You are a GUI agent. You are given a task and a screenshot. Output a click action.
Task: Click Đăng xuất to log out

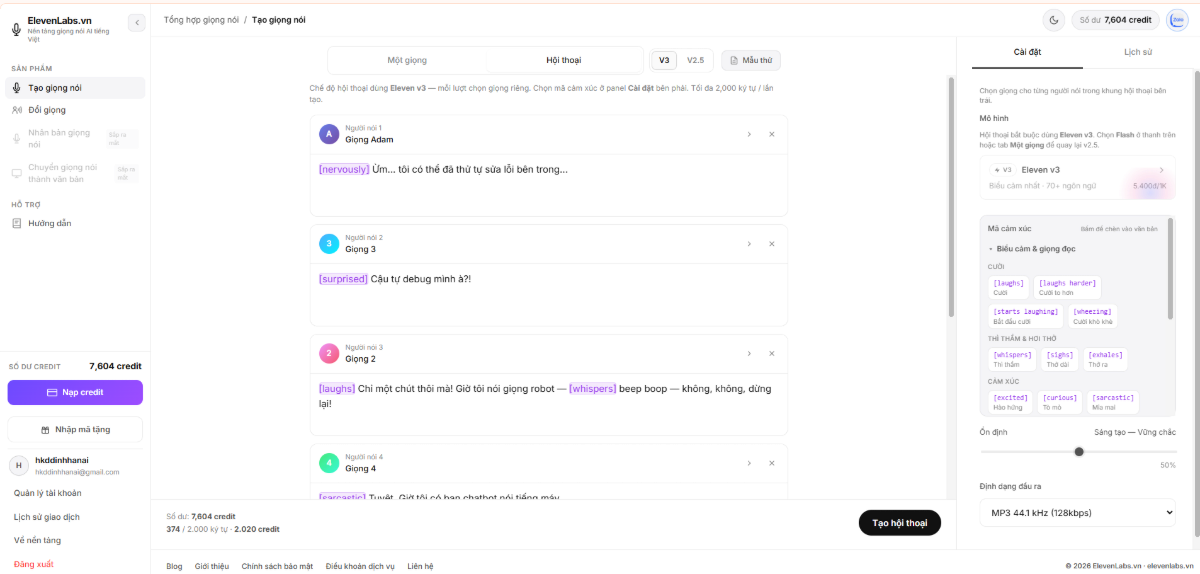click(33, 564)
